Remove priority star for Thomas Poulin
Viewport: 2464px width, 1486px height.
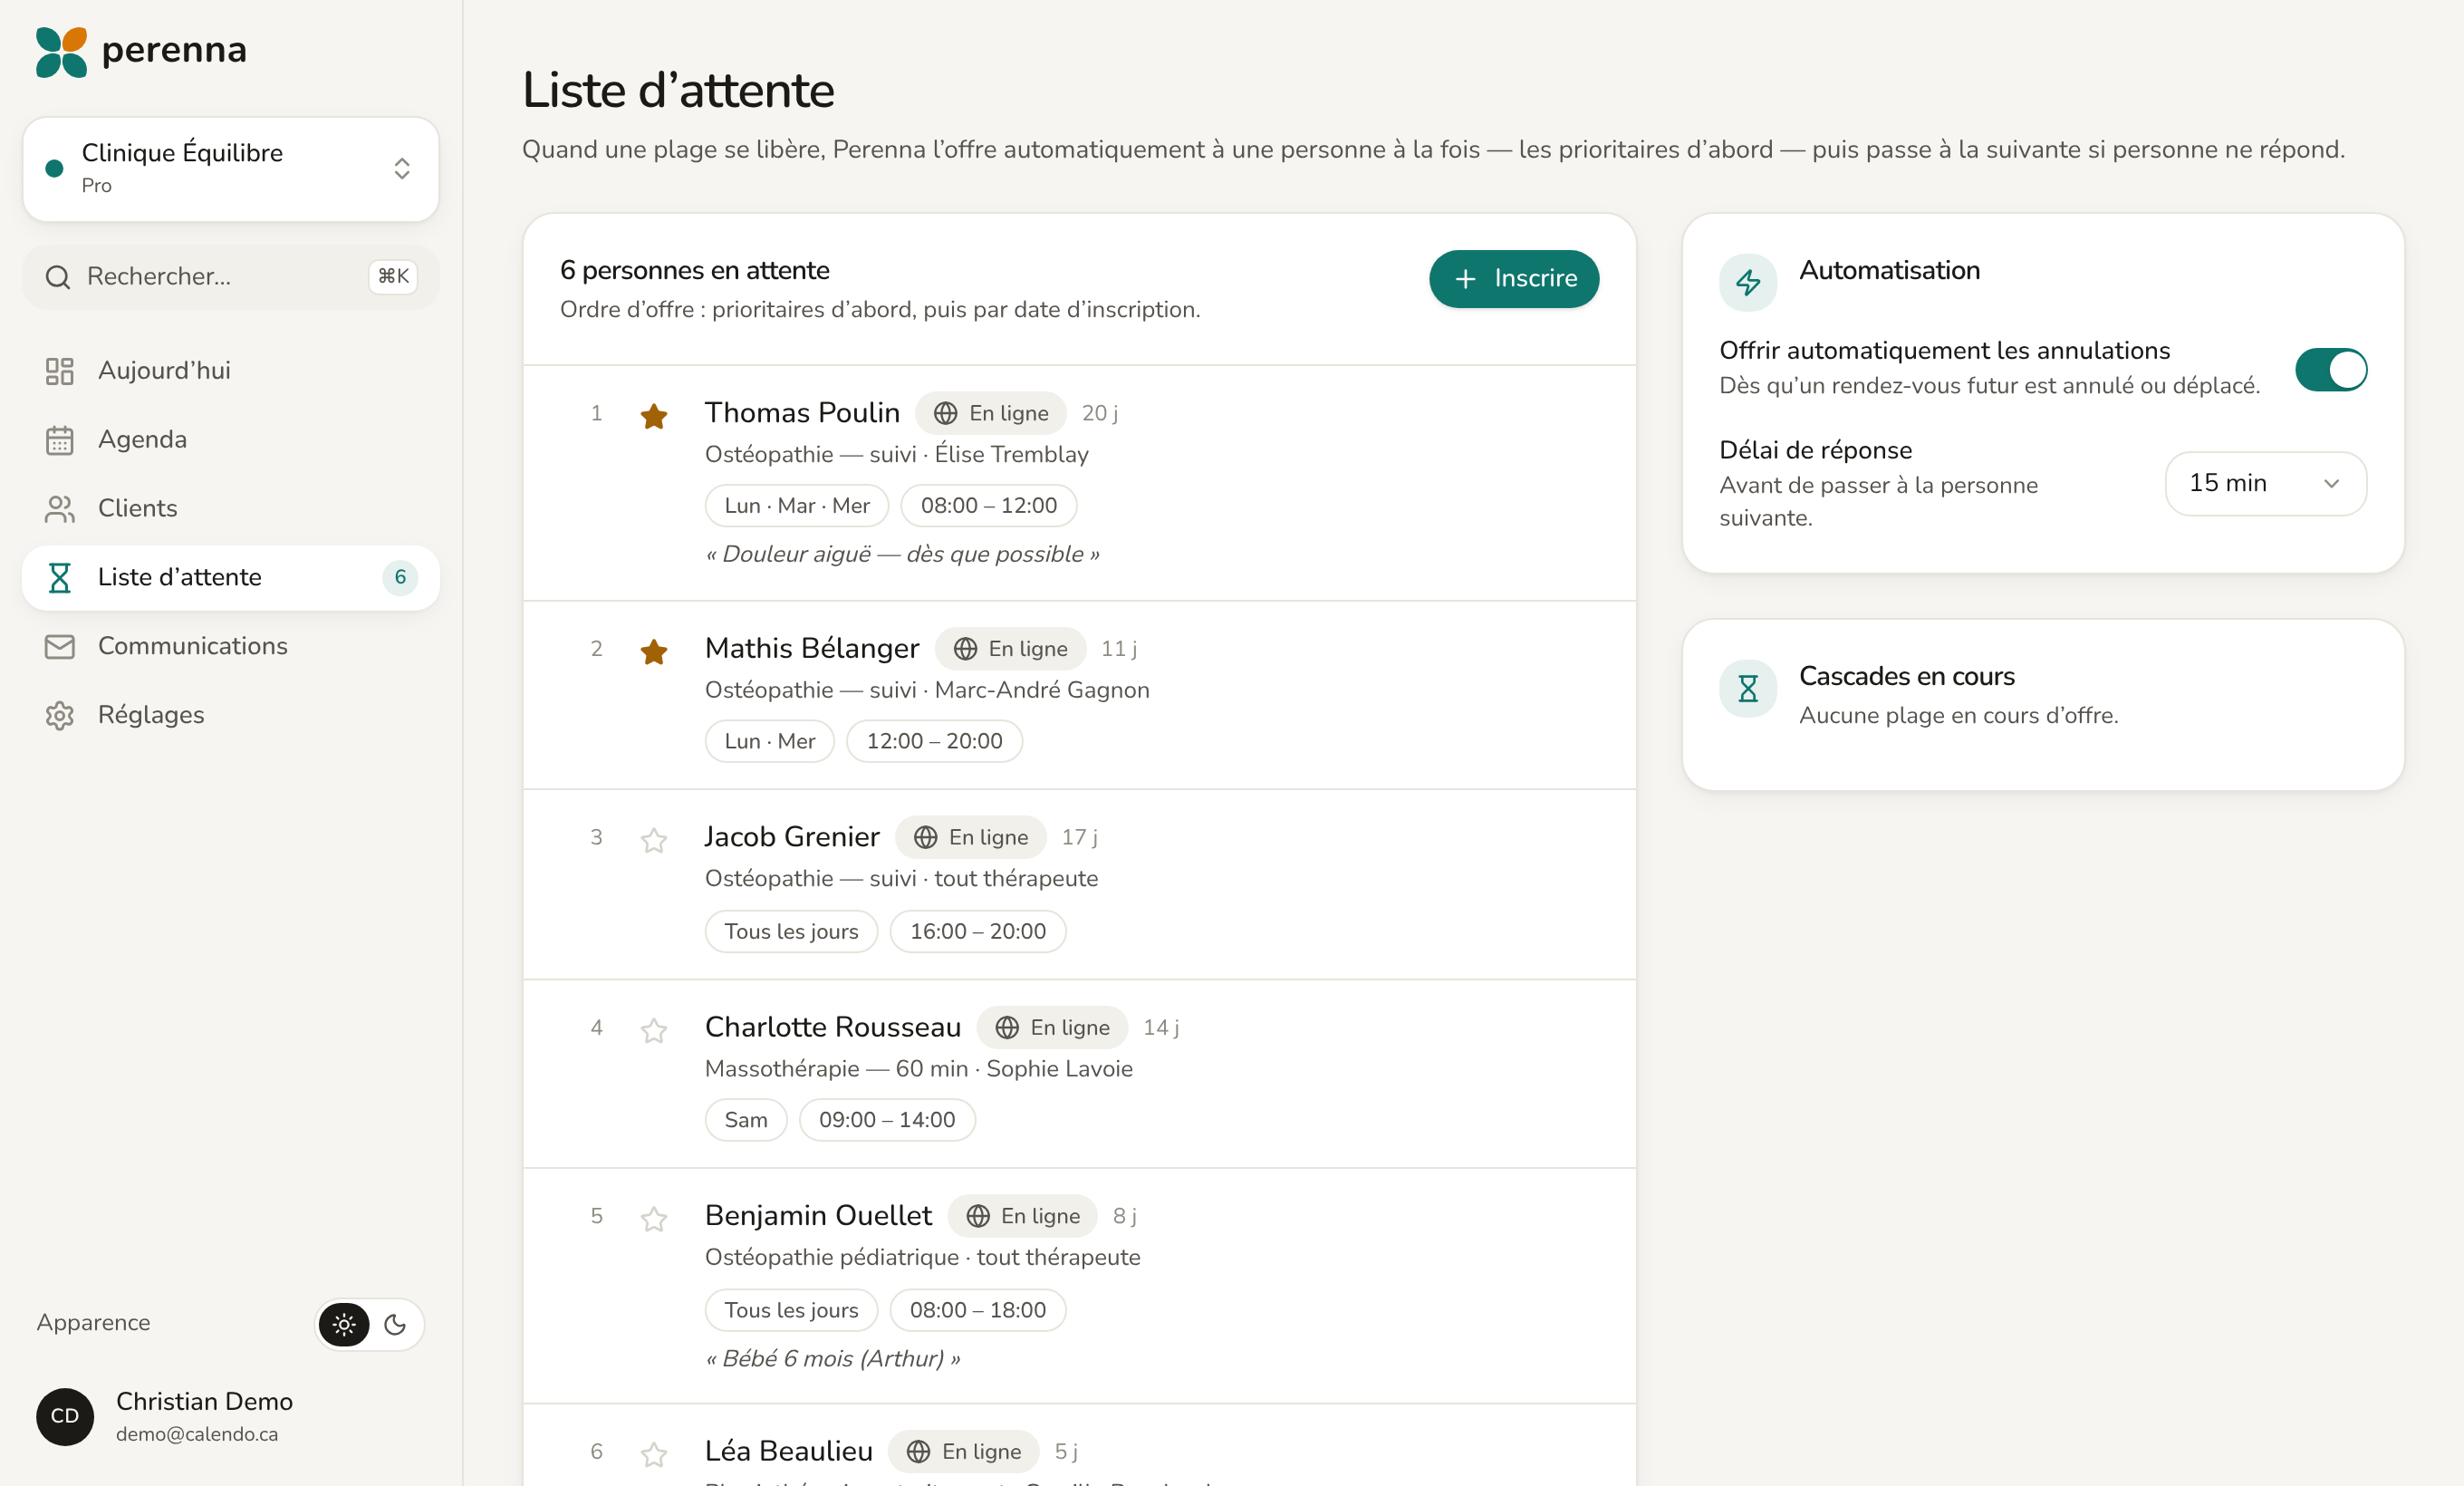tap(654, 415)
